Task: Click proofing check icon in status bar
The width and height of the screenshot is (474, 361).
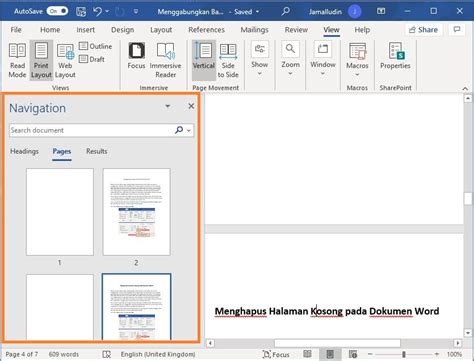Action: (x=106, y=354)
